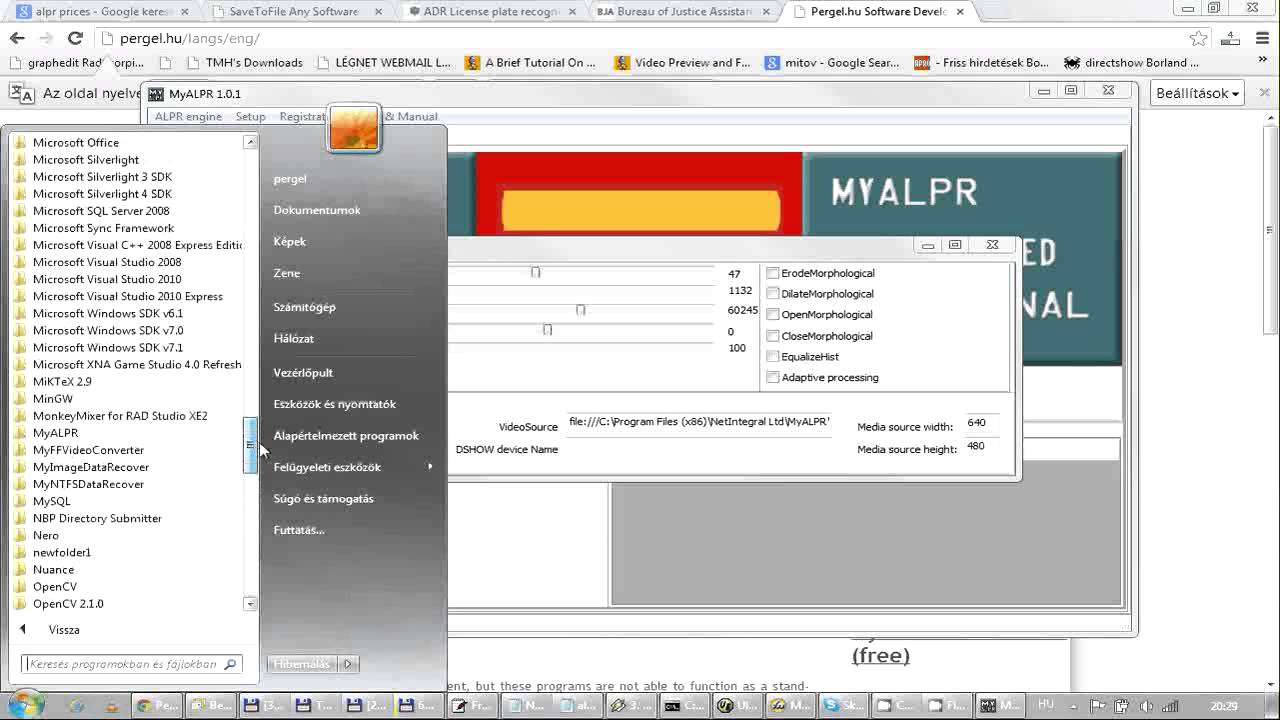The height and width of the screenshot is (720, 1280).
Task: Click the programs list scroll-down arrow
Action: coord(250,603)
